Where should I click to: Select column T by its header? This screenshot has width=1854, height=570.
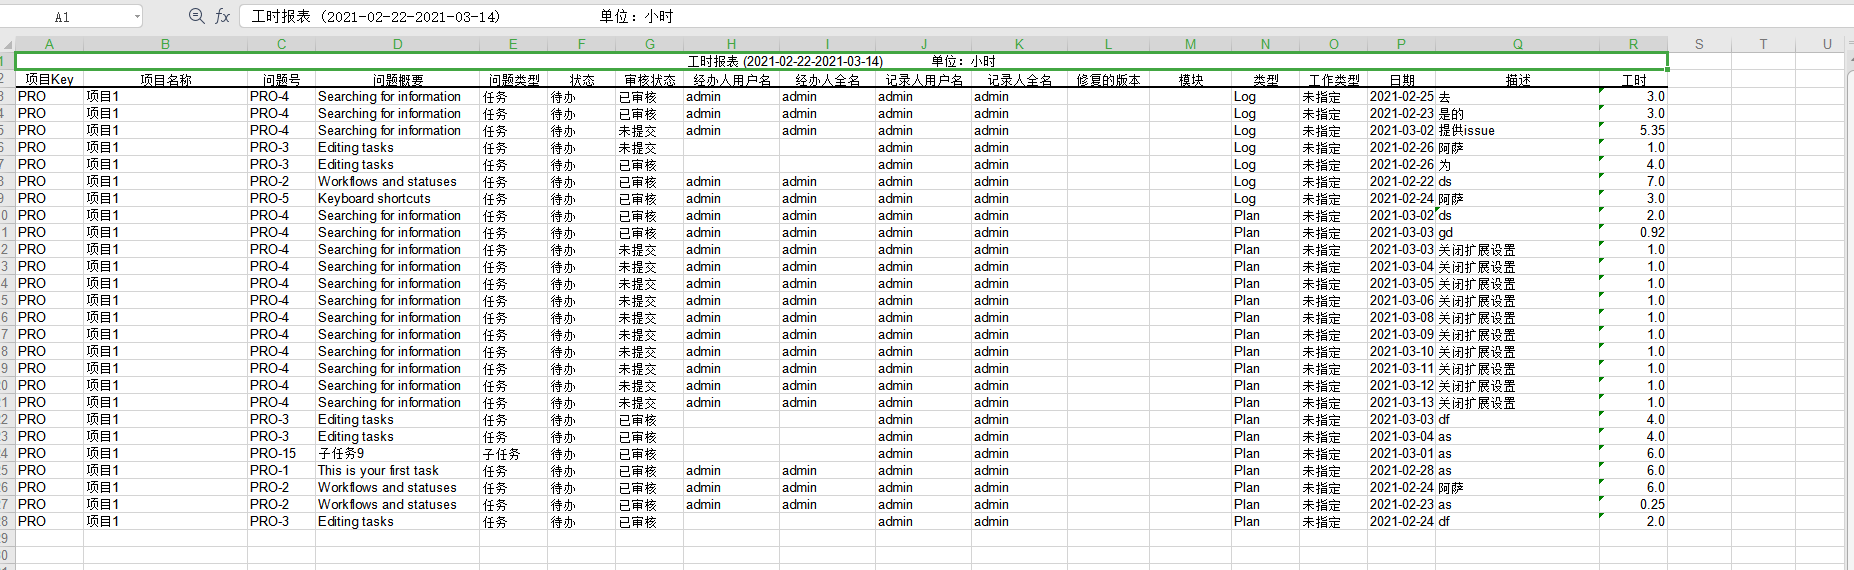coord(1763,44)
